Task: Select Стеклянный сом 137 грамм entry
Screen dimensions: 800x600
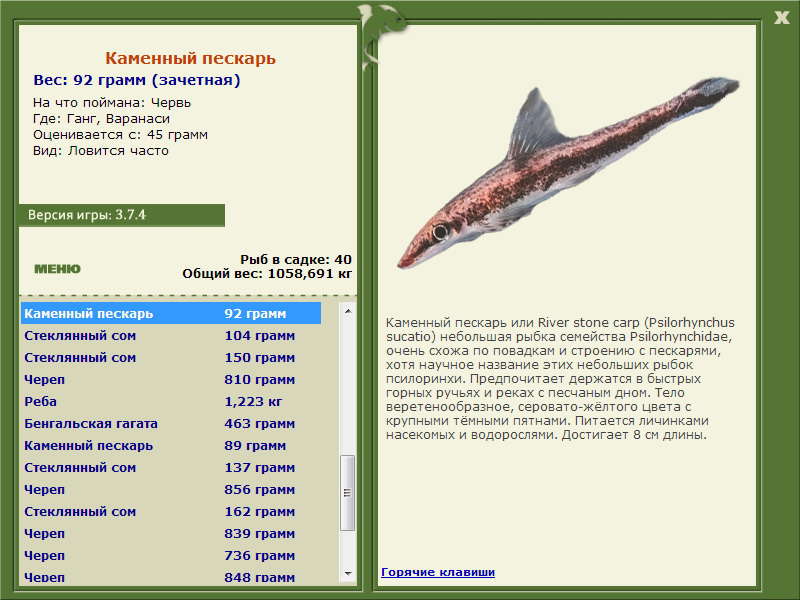Action: (x=171, y=467)
